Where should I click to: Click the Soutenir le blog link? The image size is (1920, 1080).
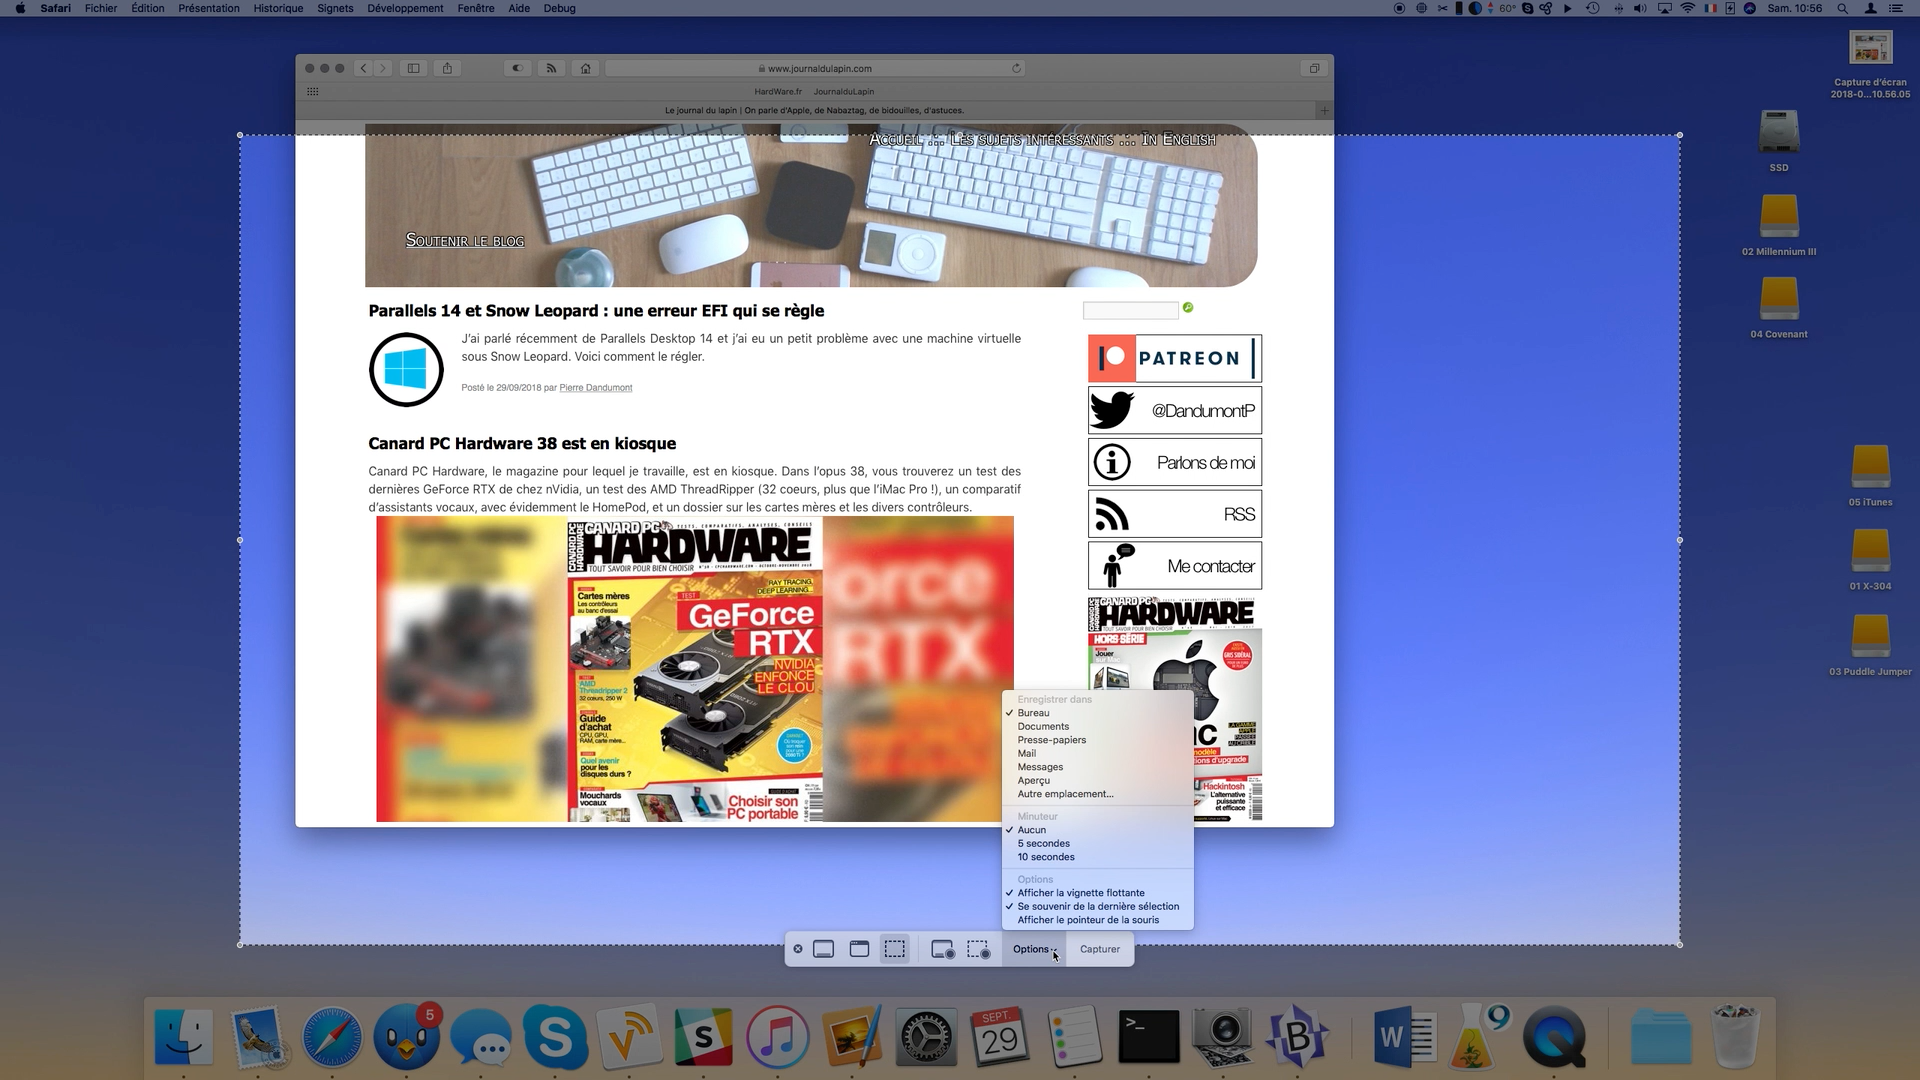point(465,240)
